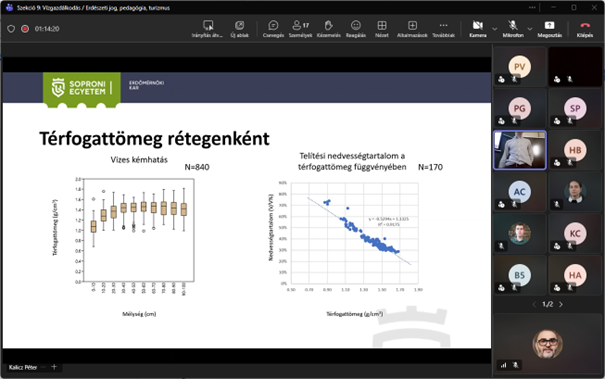The width and height of the screenshot is (605, 379).
Task: Share screen using the Megosztás button
Action: [549, 29]
